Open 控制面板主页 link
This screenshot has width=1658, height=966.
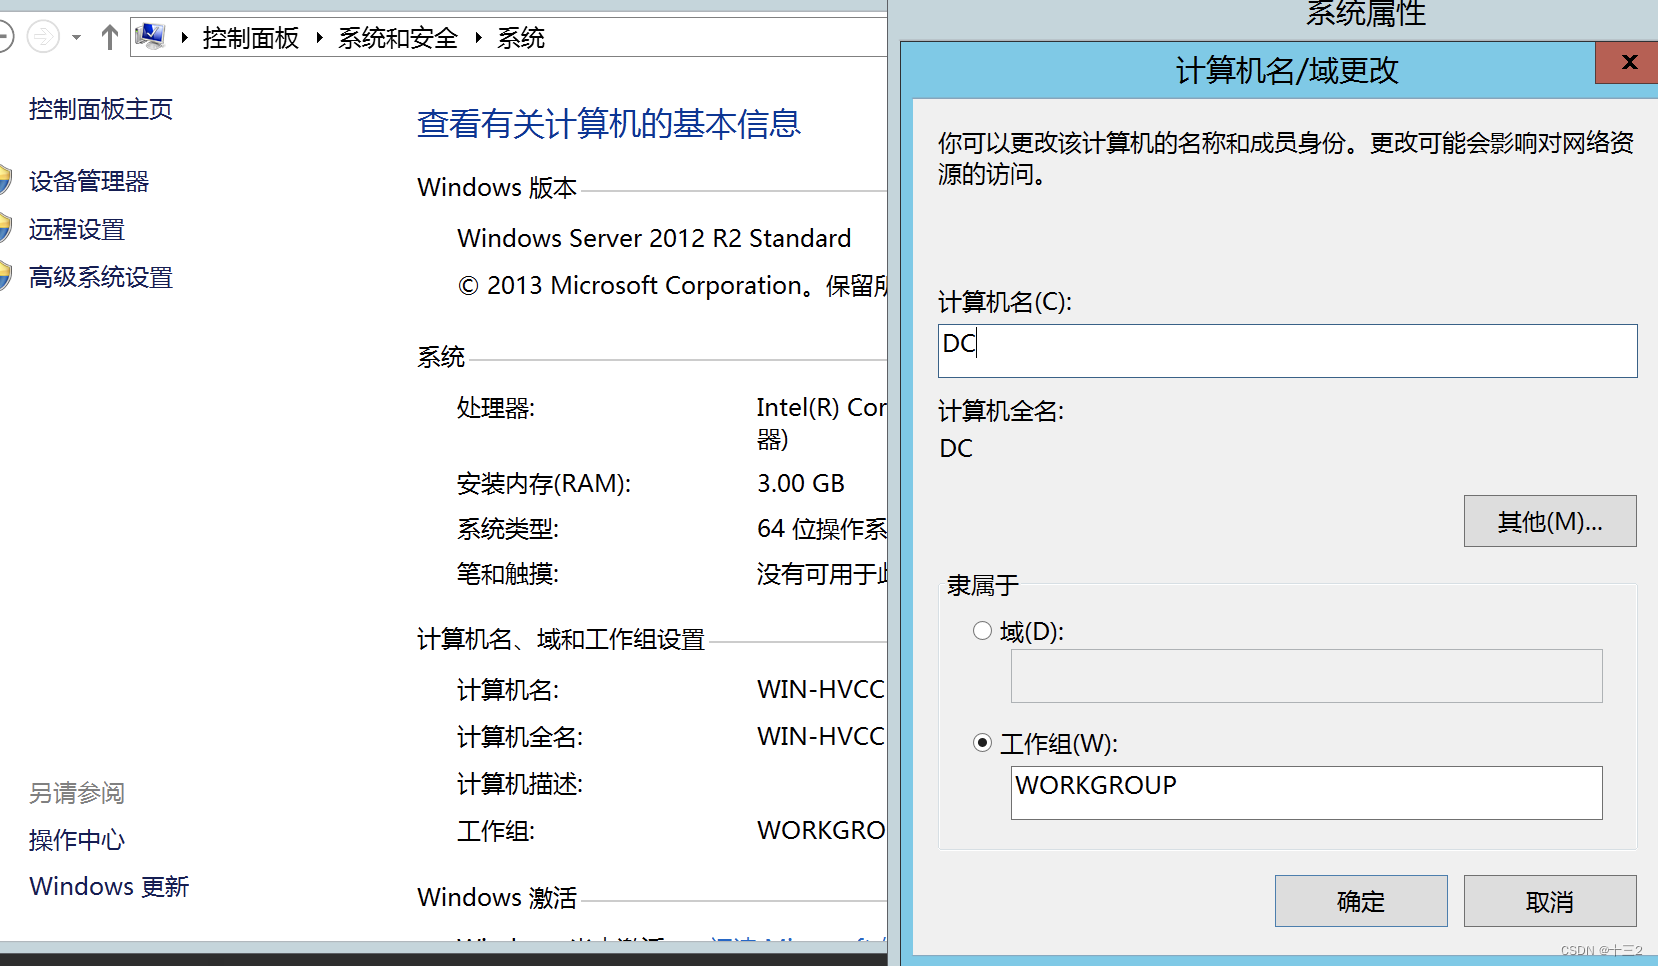(x=101, y=109)
